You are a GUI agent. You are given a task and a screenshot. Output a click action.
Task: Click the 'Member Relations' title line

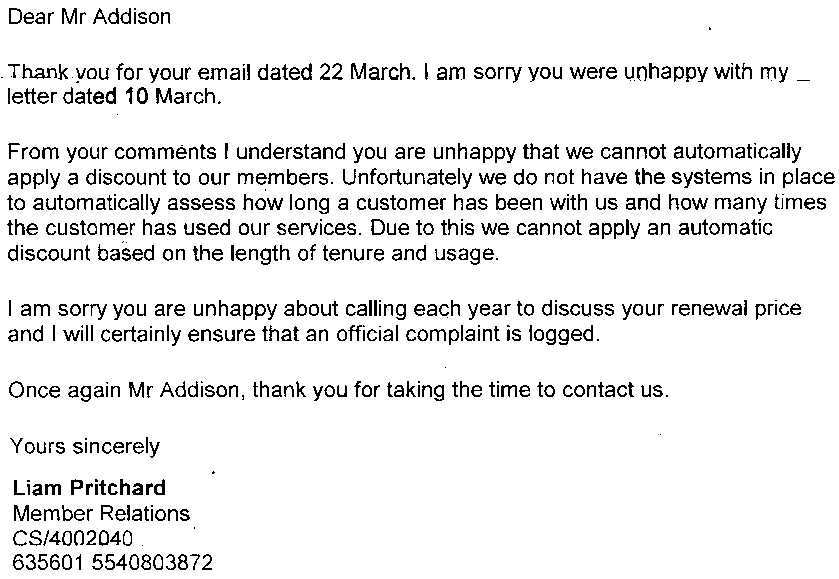tap(101, 514)
